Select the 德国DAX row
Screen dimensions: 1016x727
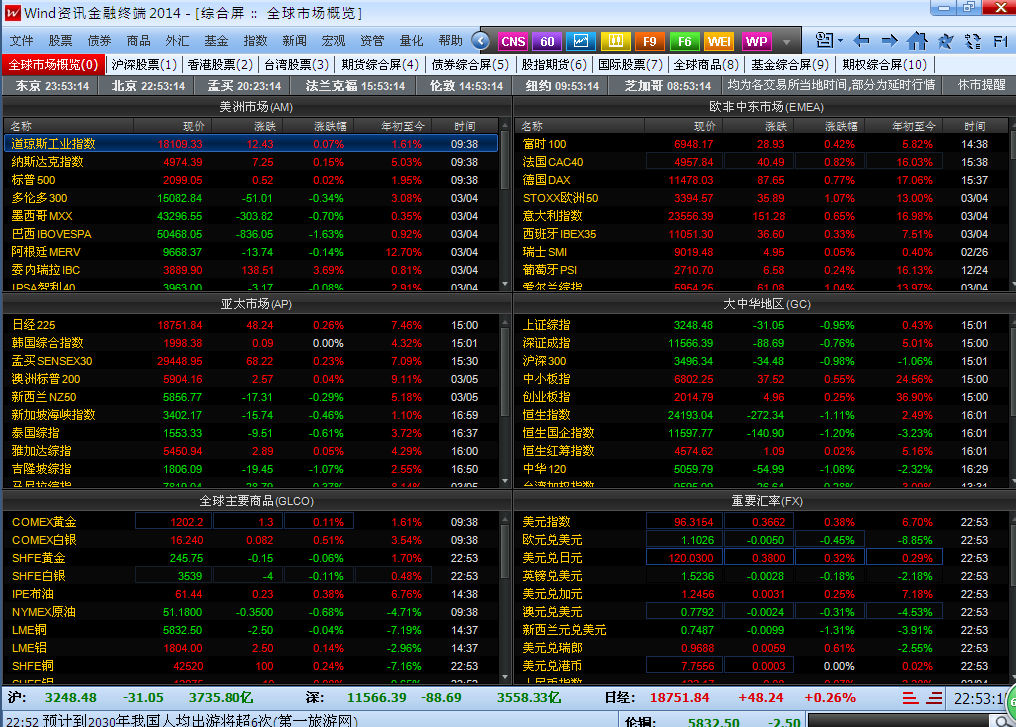763,180
